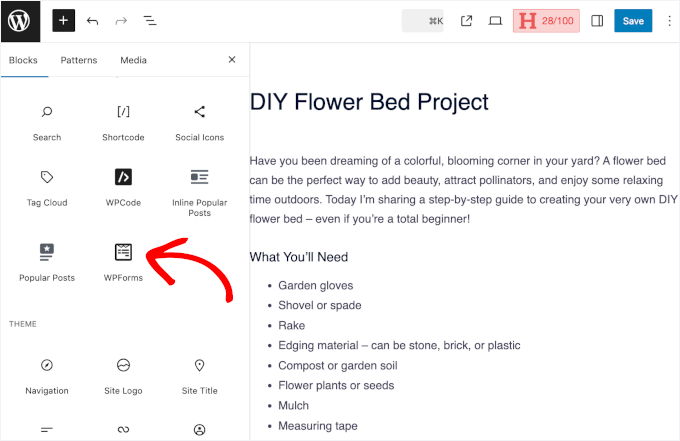Open the document overview list
The image size is (680, 441).
pyautogui.click(x=149, y=20)
